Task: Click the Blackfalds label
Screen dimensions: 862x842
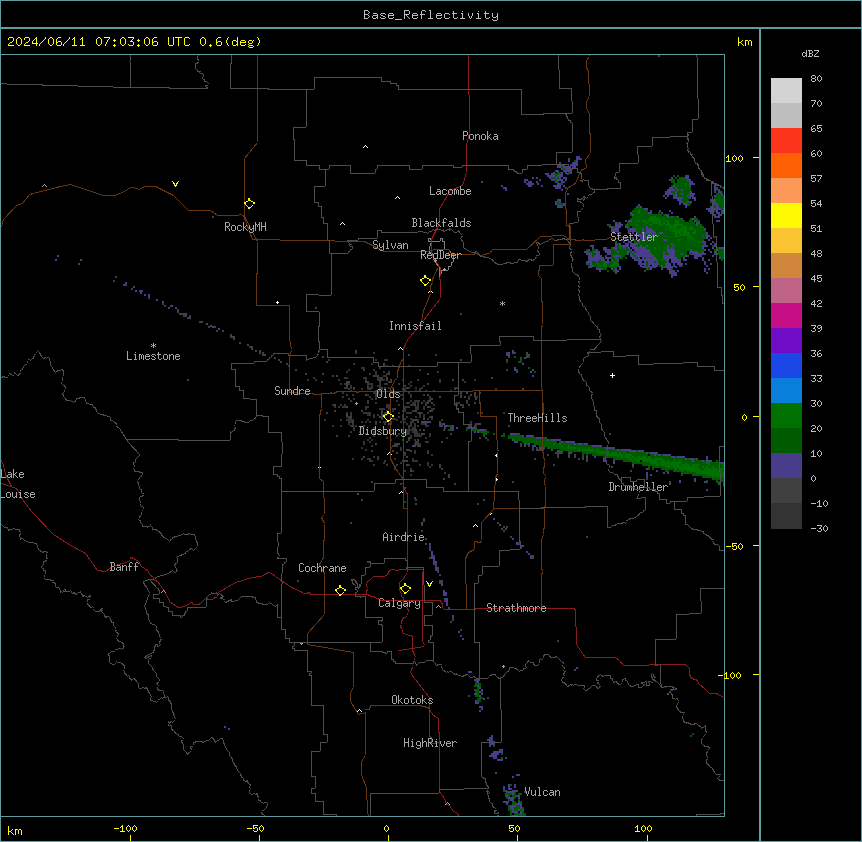Action: point(441,223)
